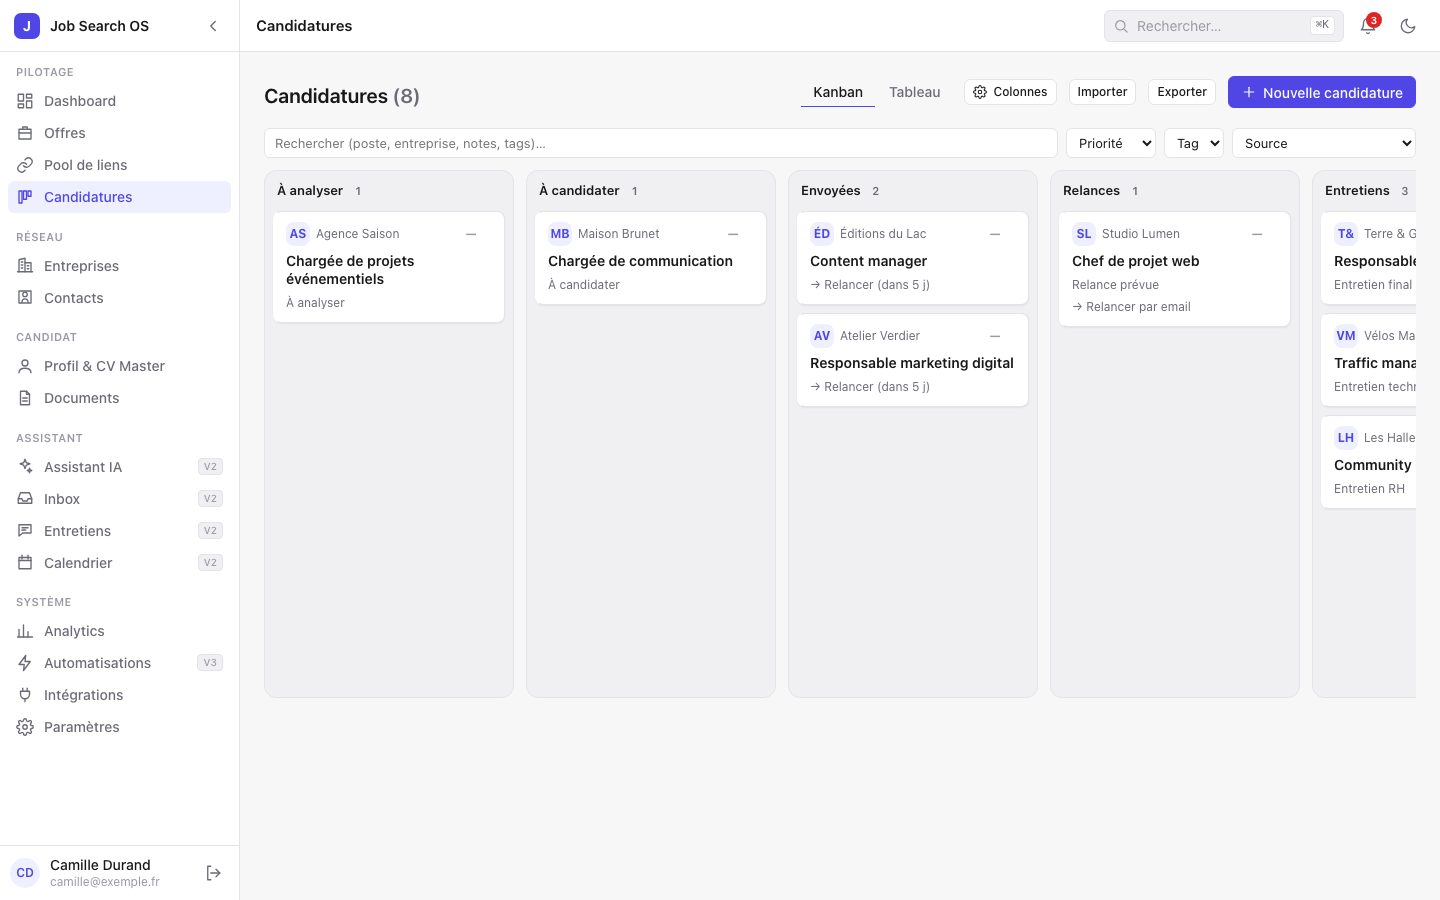Click the Entreprises building icon

(x=25, y=266)
